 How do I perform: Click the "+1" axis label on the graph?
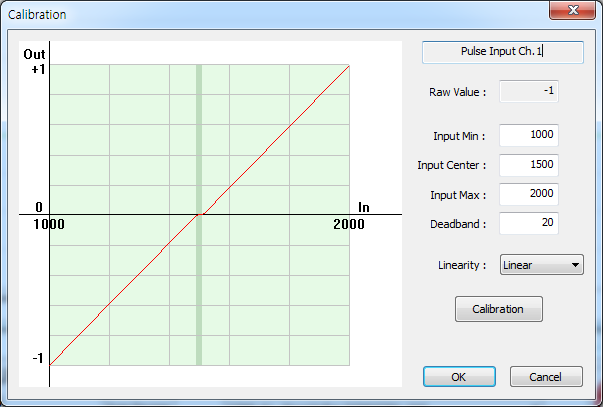point(38,70)
